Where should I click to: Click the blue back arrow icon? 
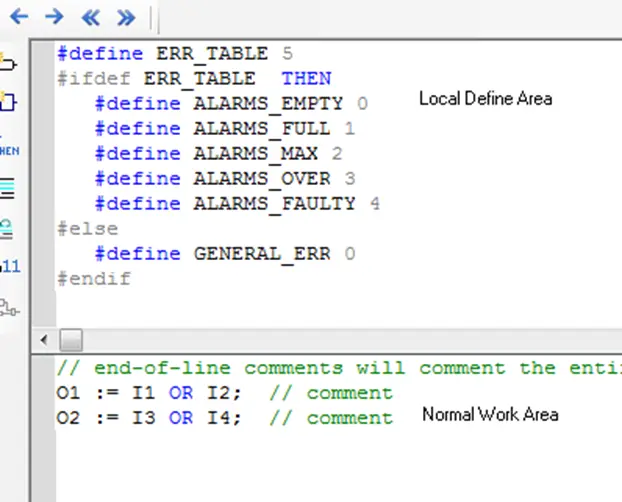pyautogui.click(x=19, y=17)
